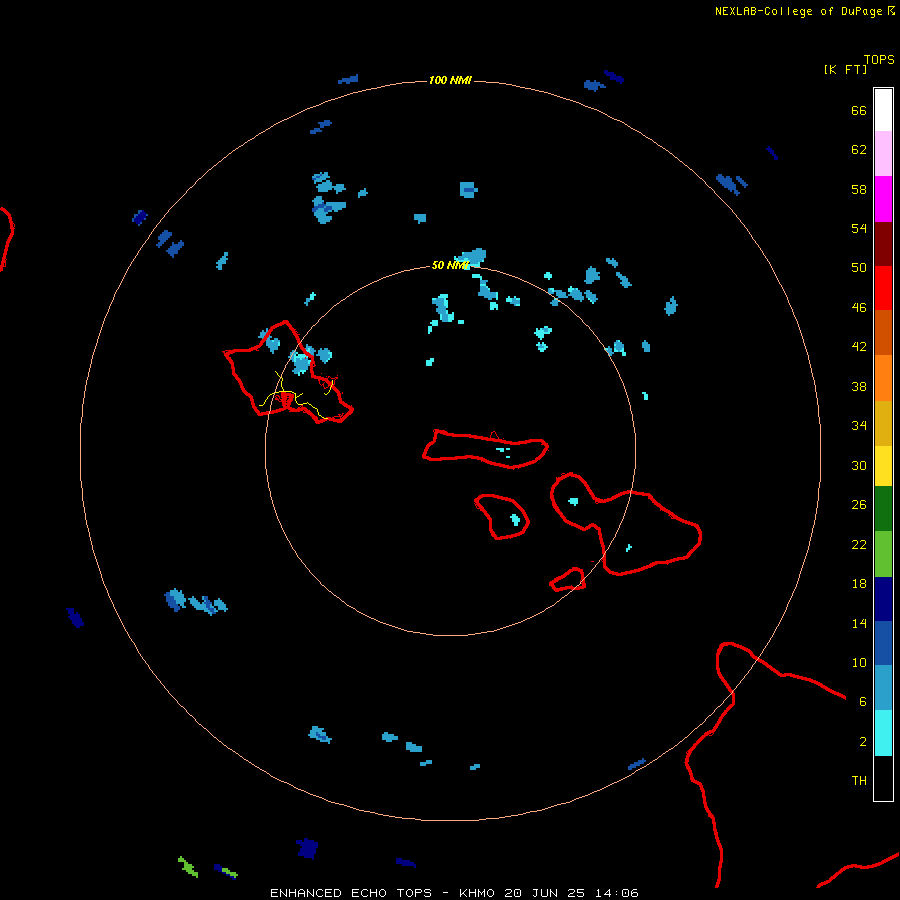This screenshot has height=900, width=900.
Task: Click the legend value "10"
Action: (x=859, y=662)
